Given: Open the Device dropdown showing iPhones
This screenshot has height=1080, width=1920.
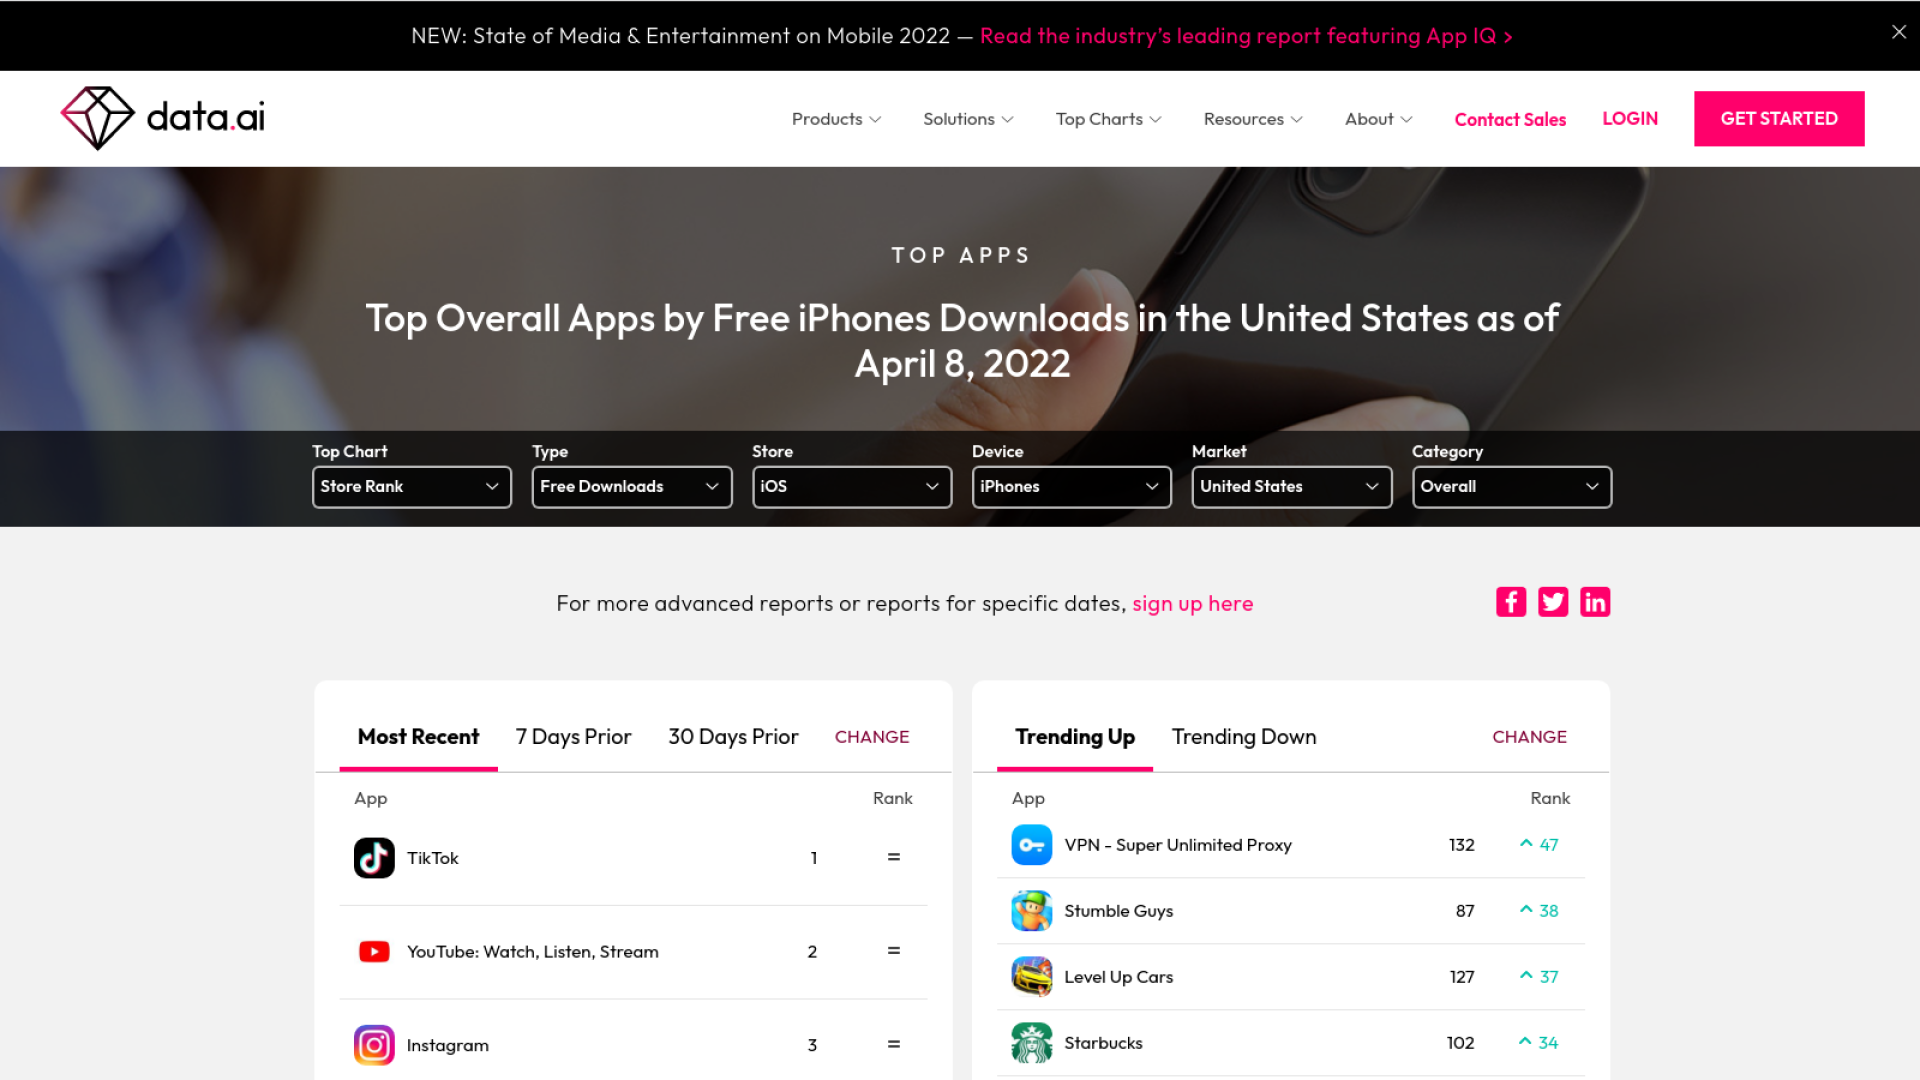Looking at the screenshot, I should (1071, 487).
